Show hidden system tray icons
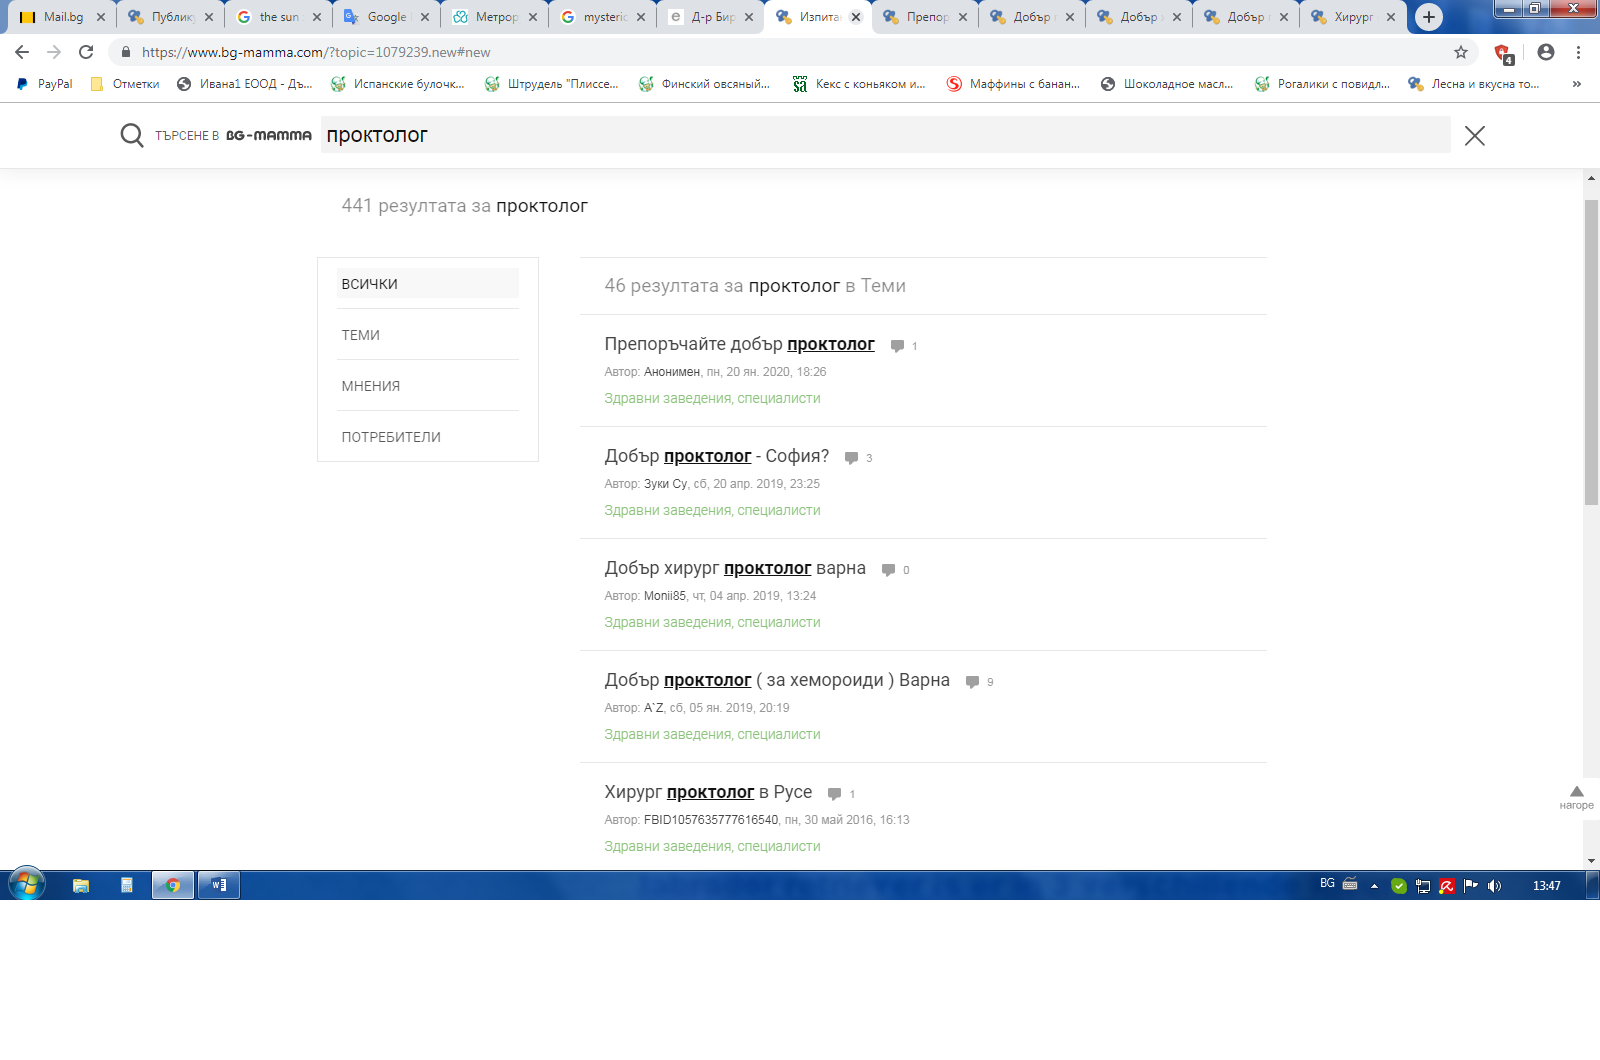 (1374, 886)
